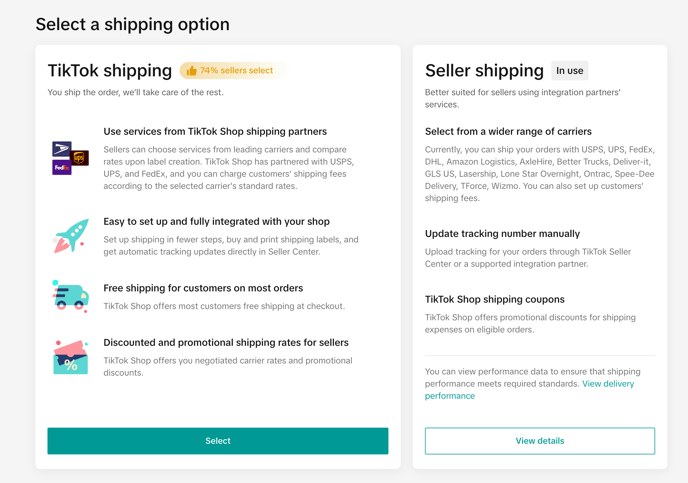Click the 74% sellers select badge
Screen dimensions: 688x483
[x=234, y=71]
